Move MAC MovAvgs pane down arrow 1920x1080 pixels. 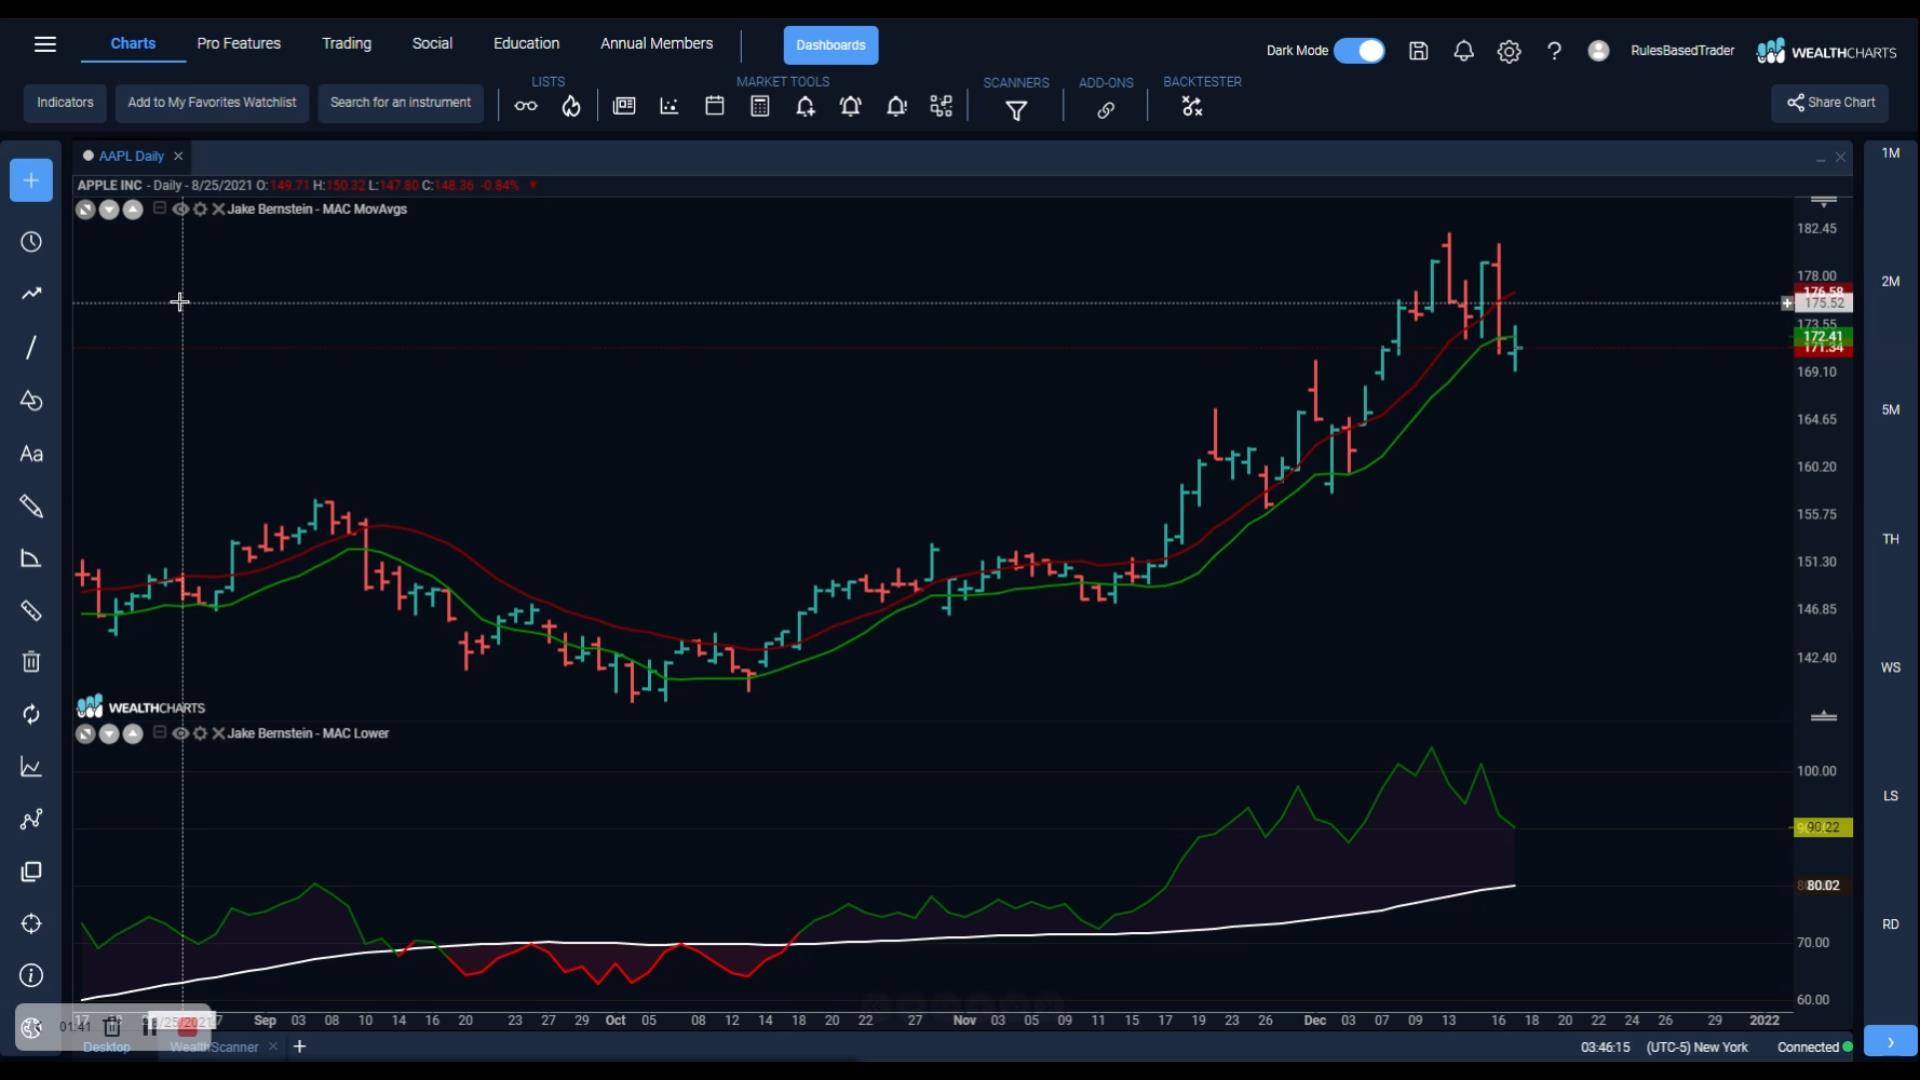pyautogui.click(x=109, y=210)
